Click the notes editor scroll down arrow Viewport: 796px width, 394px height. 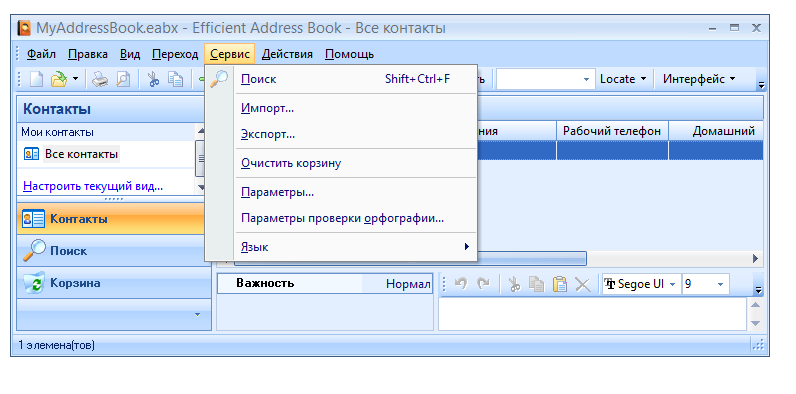[x=755, y=323]
